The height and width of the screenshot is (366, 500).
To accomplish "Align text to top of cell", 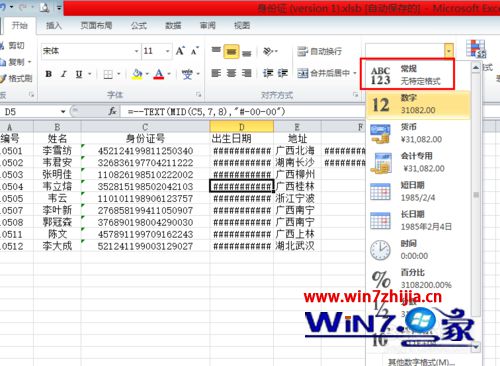I will 216,51.
